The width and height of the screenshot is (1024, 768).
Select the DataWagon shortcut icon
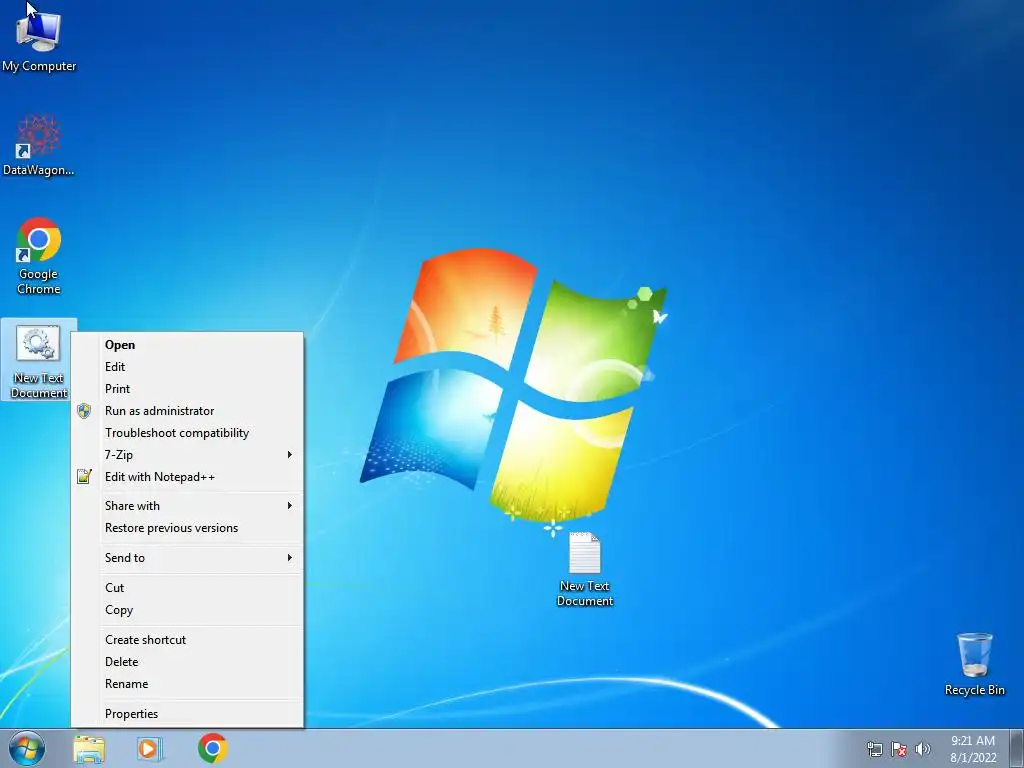[x=39, y=145]
